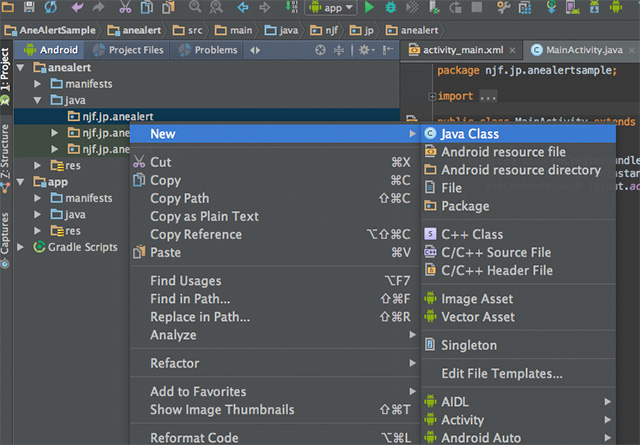
Task: Navigate Forward with the right arrow icon
Action: [x=264, y=7]
